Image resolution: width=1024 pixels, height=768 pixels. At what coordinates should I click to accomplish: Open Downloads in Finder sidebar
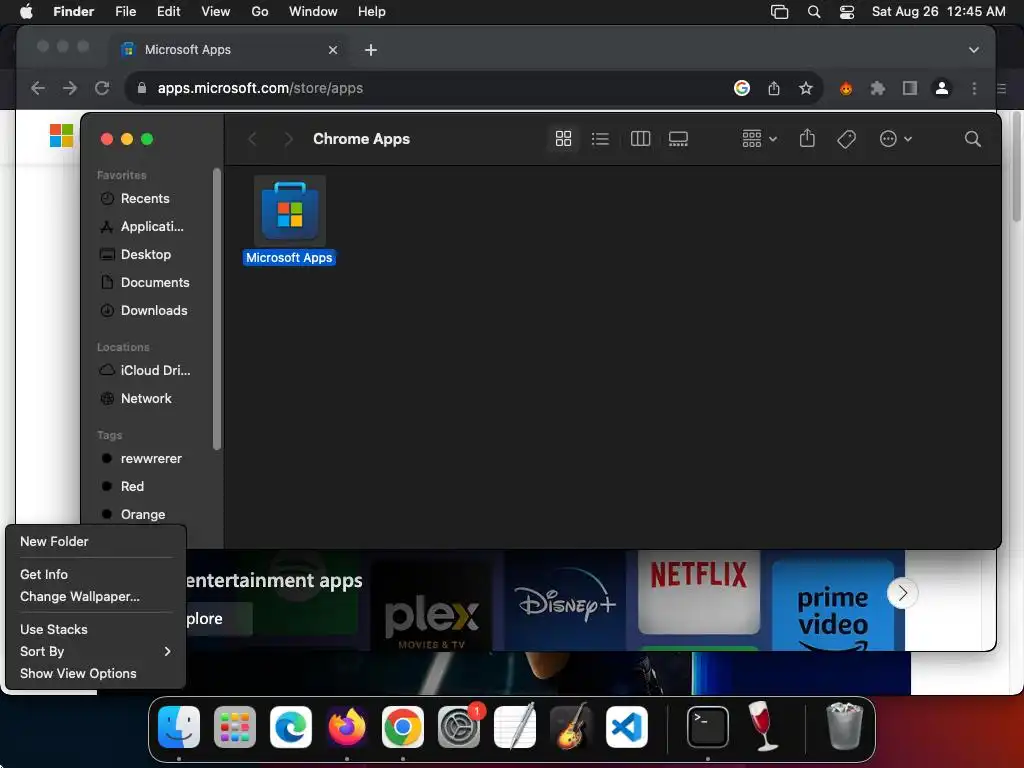coord(153,311)
